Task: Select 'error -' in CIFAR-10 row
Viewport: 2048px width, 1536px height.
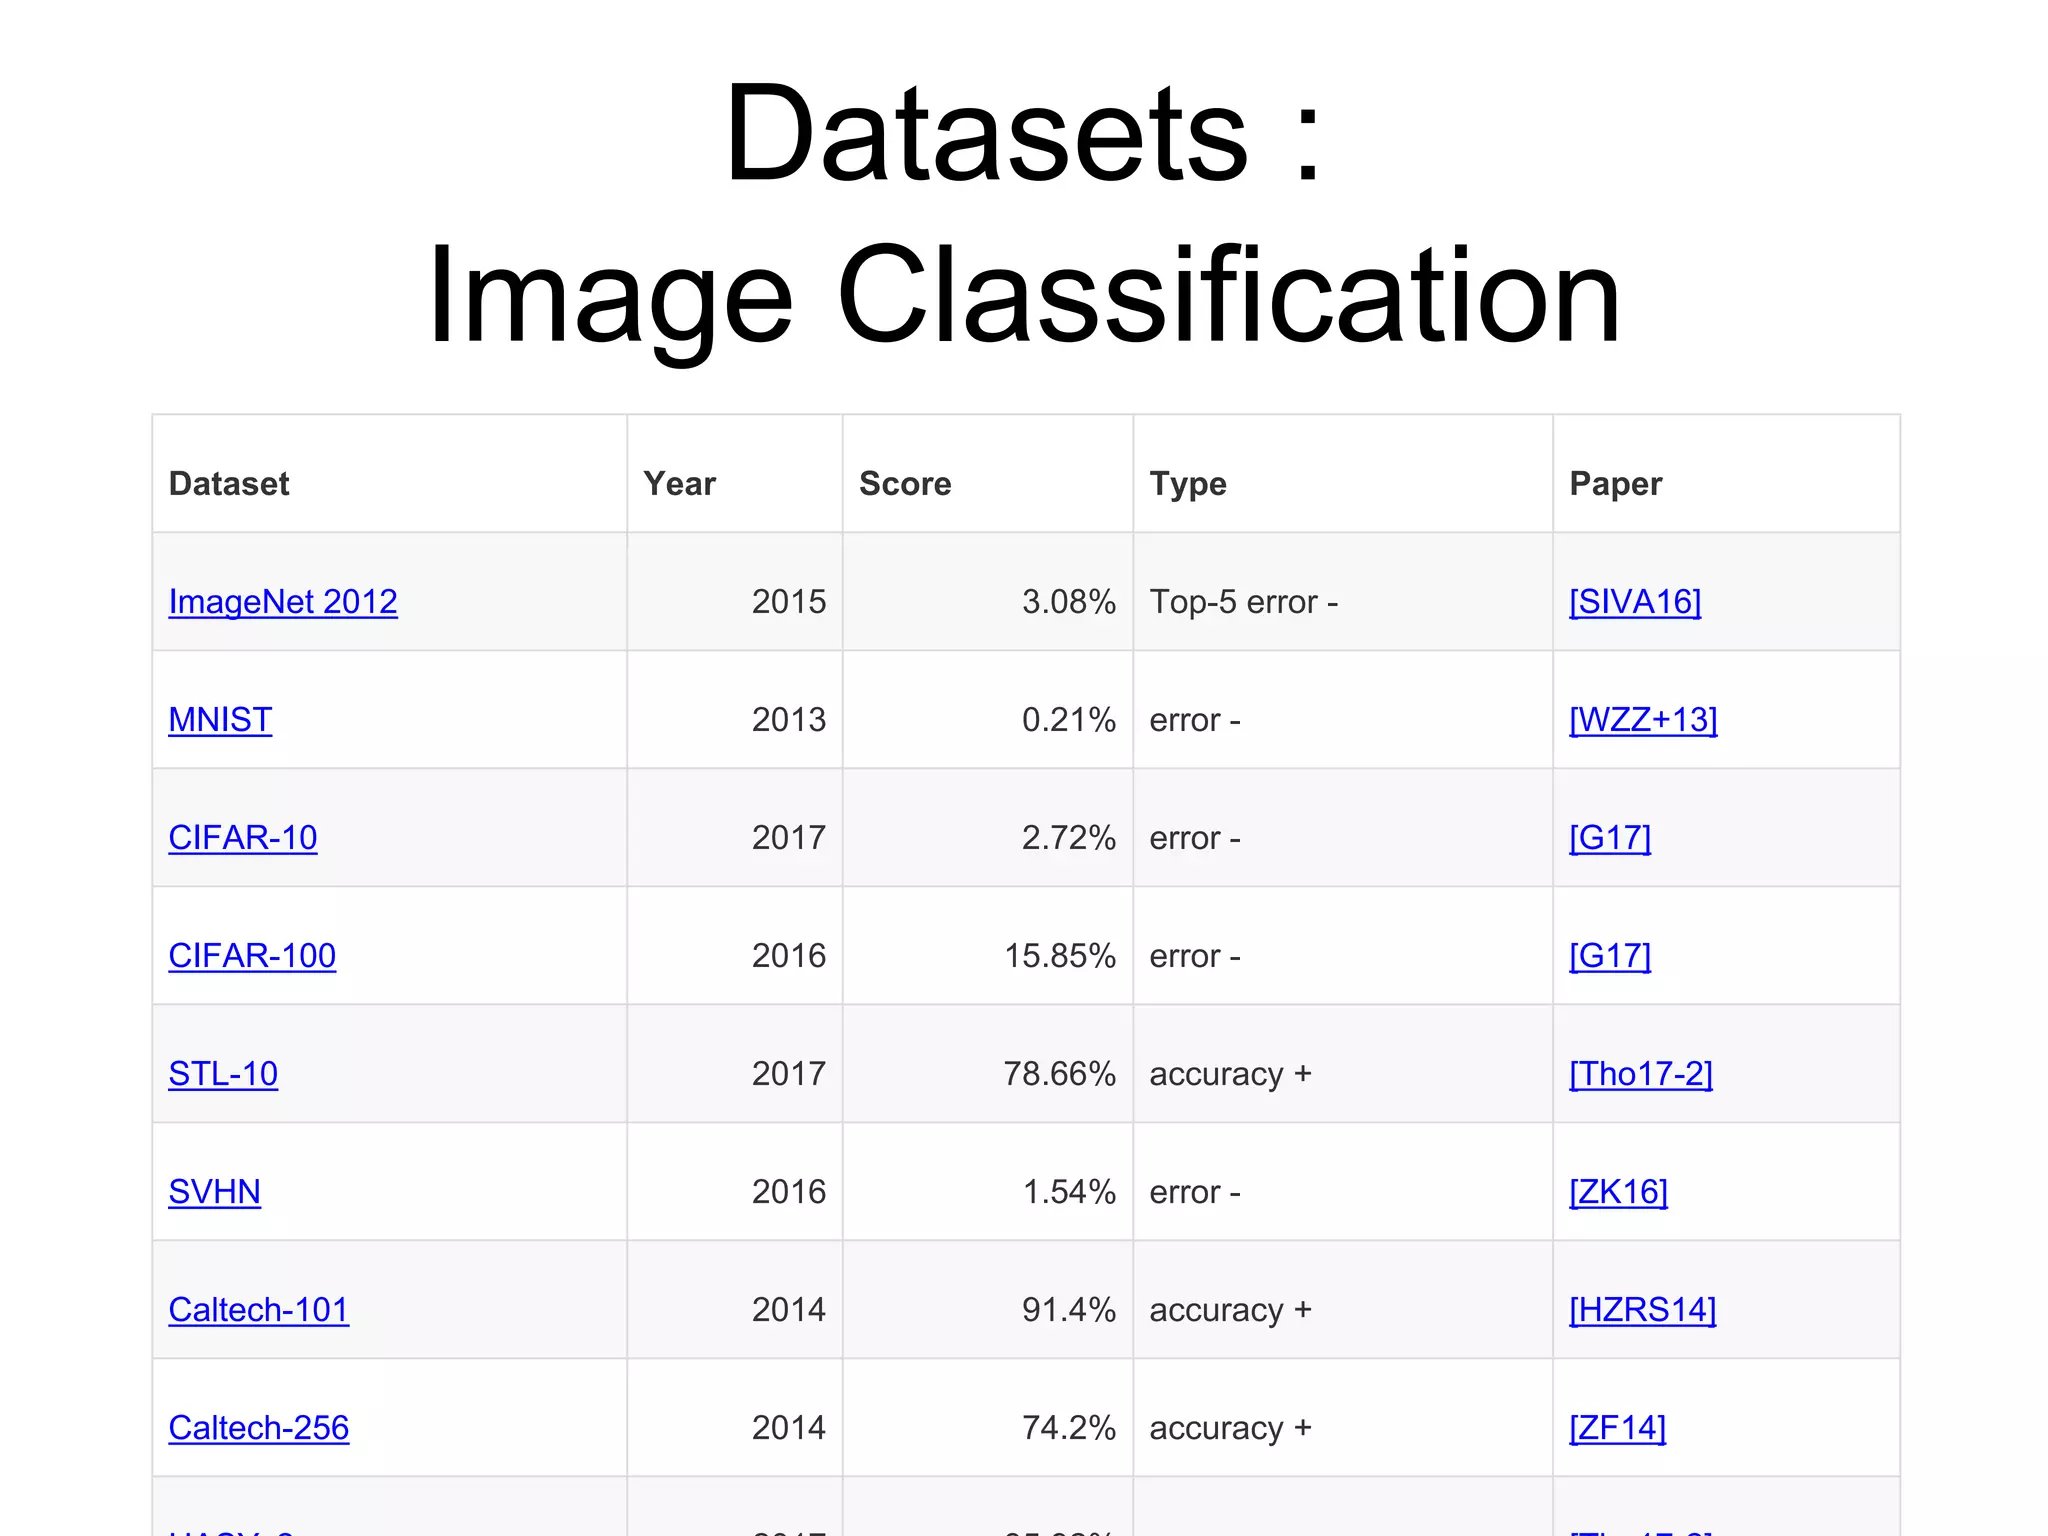Action: [x=1195, y=838]
